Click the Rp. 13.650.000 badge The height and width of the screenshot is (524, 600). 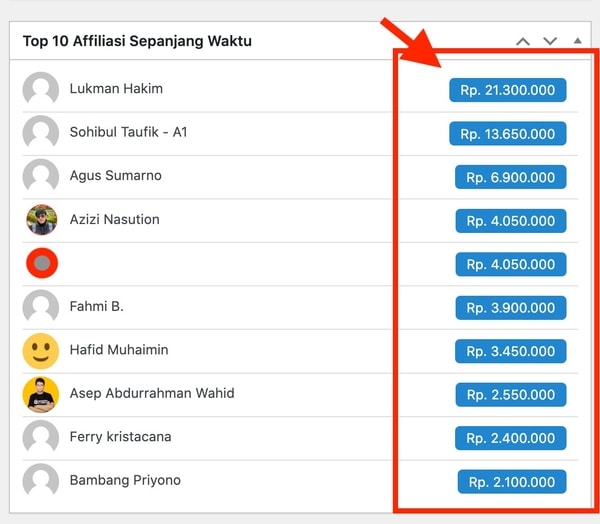point(508,134)
